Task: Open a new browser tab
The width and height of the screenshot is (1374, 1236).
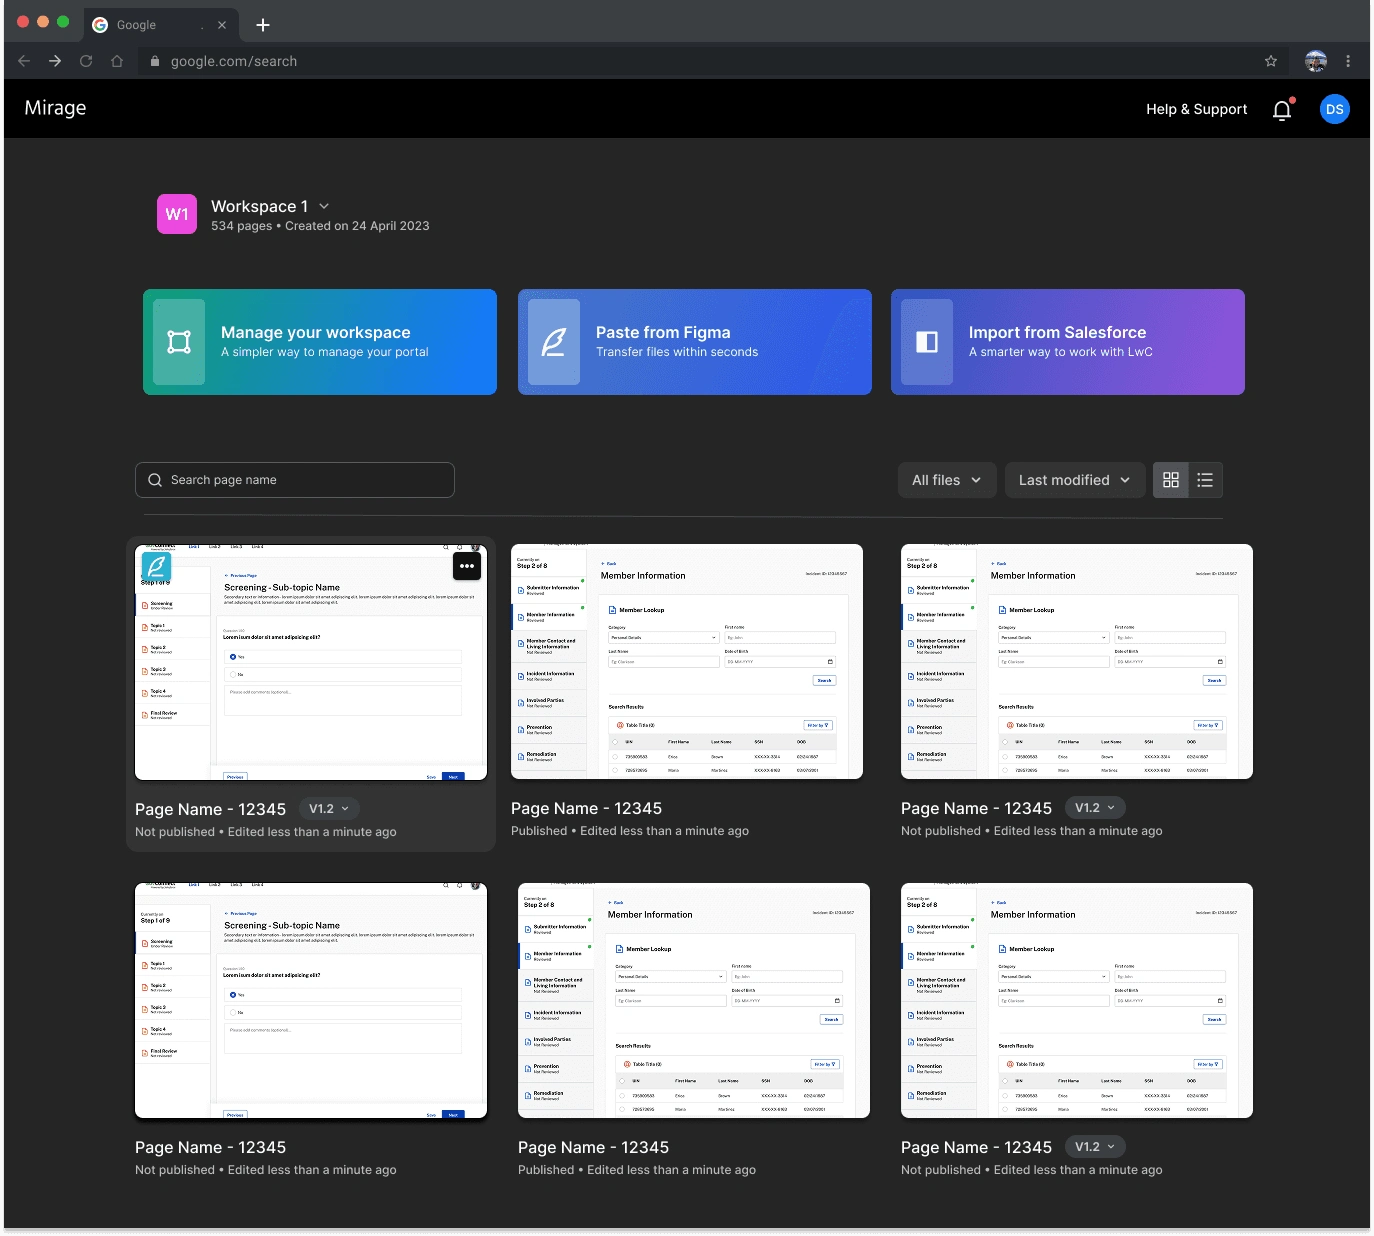Action: click(263, 25)
